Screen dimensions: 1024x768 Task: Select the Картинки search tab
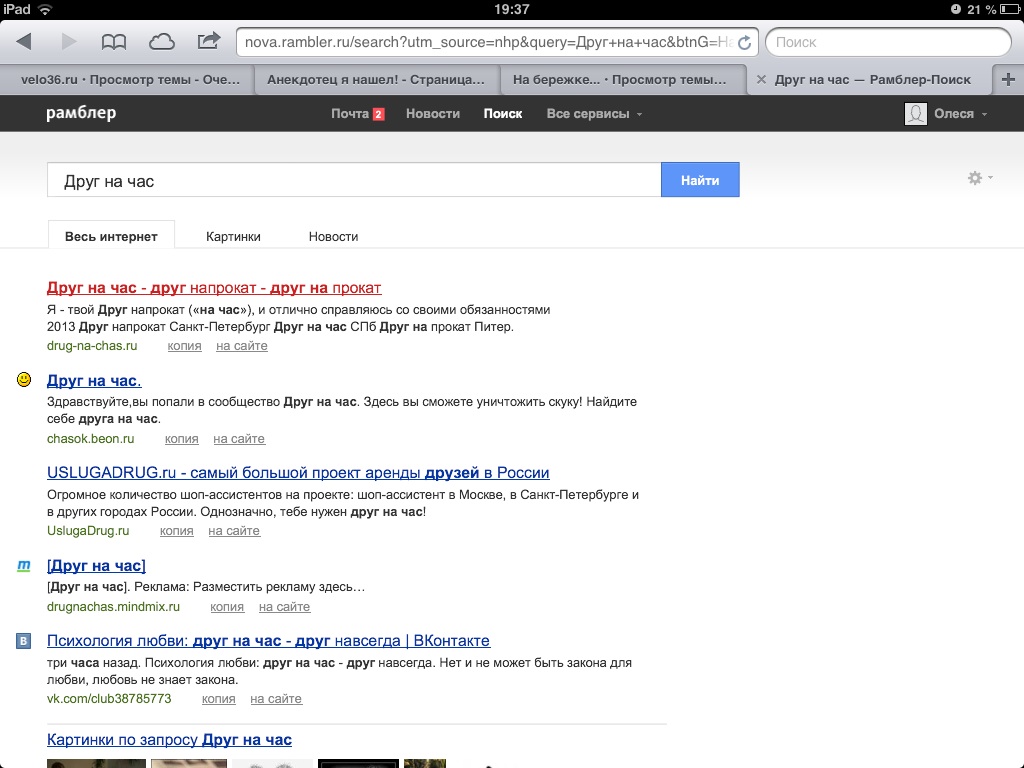coord(233,236)
